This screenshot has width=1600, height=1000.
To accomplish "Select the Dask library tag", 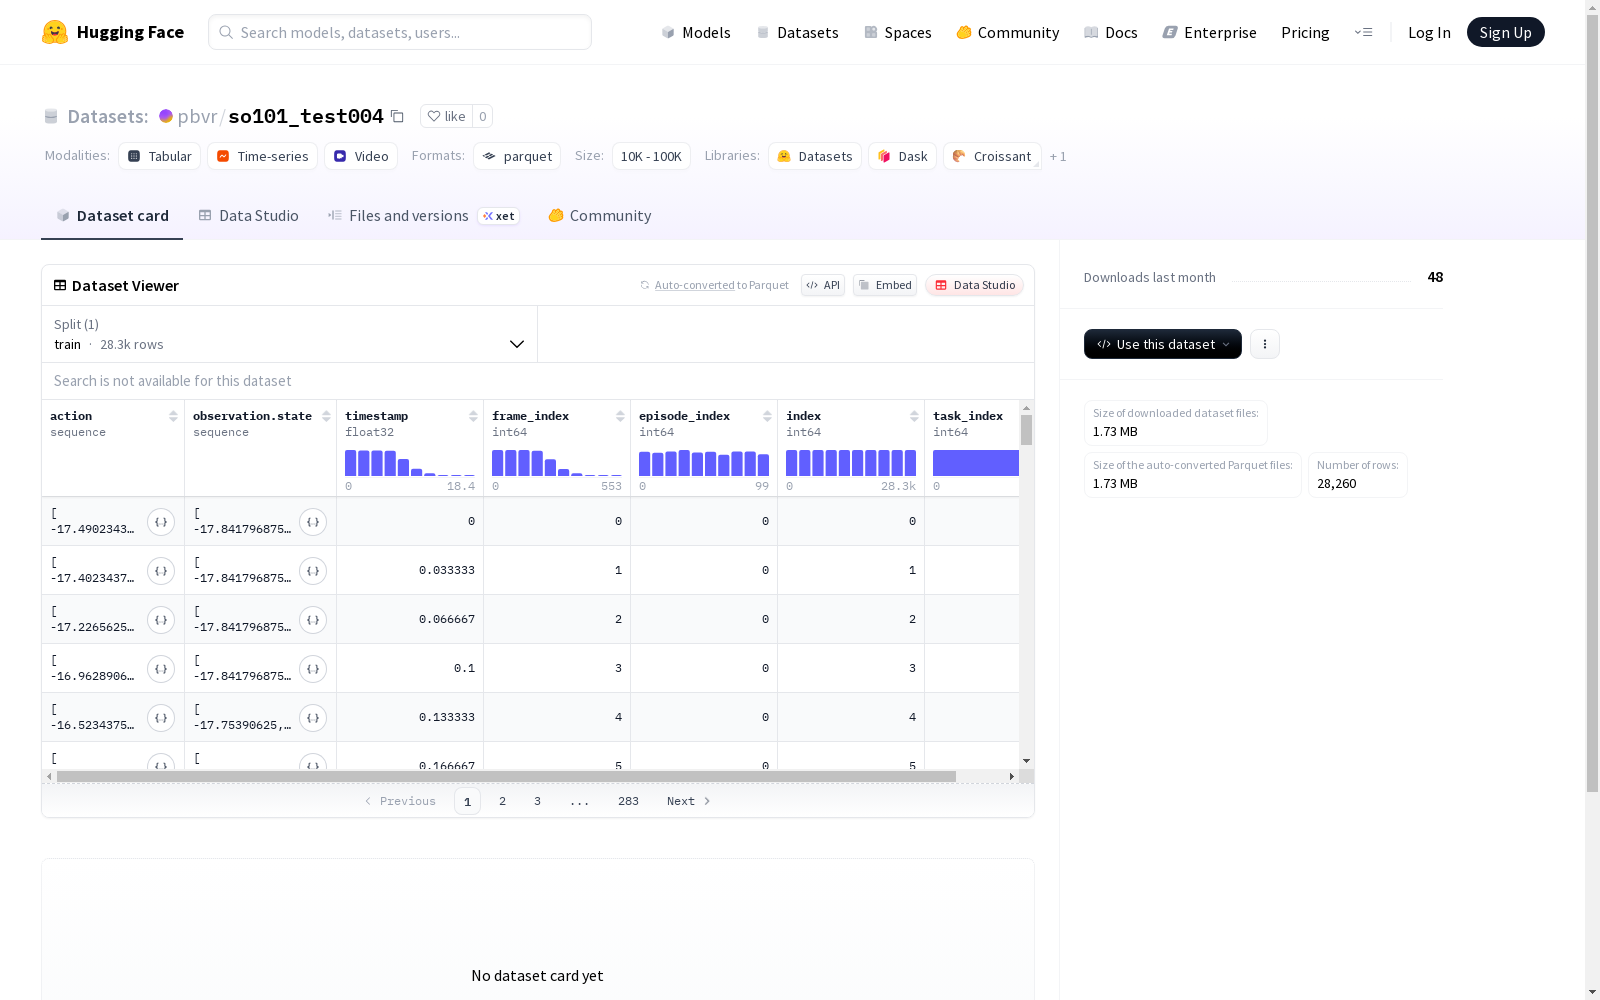I will [902, 156].
